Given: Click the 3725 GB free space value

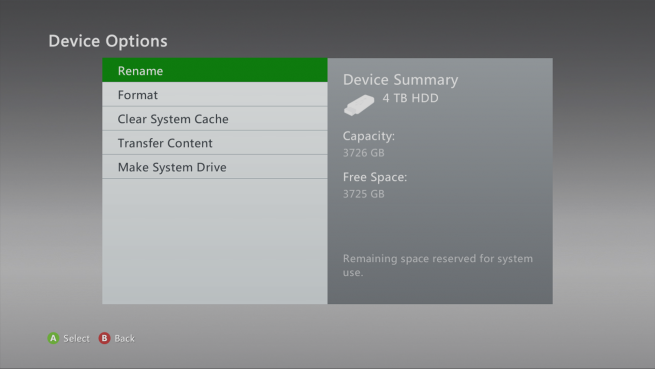Looking at the screenshot, I should click(x=363, y=194).
